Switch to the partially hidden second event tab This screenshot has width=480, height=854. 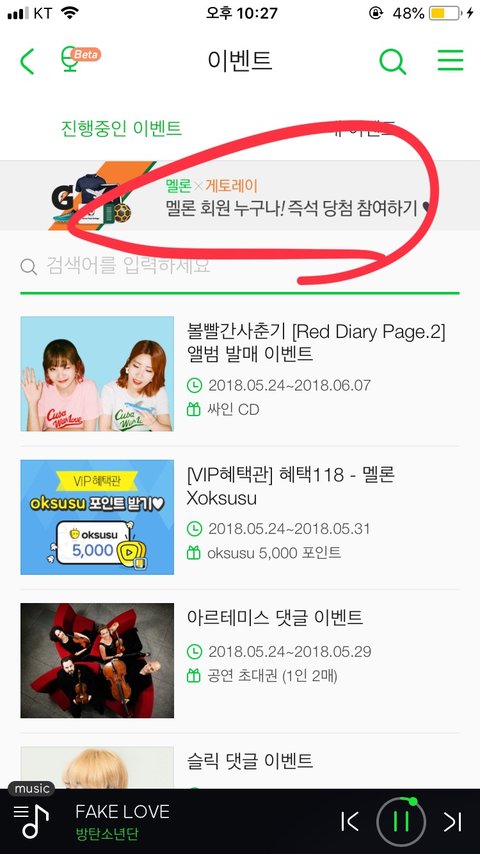click(362, 129)
